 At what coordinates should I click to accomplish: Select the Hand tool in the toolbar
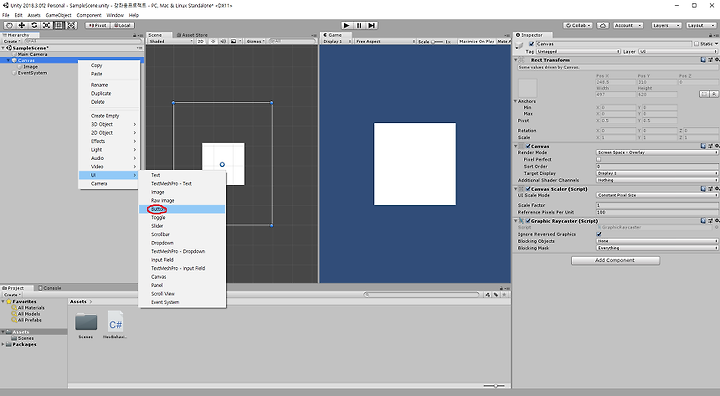coord(9,25)
